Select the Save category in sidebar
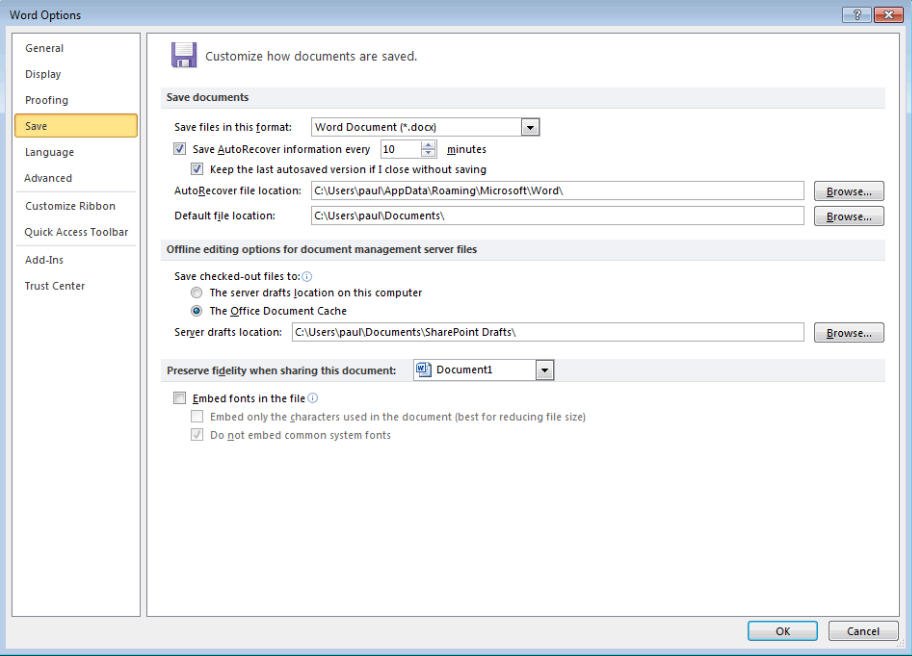 (76, 126)
